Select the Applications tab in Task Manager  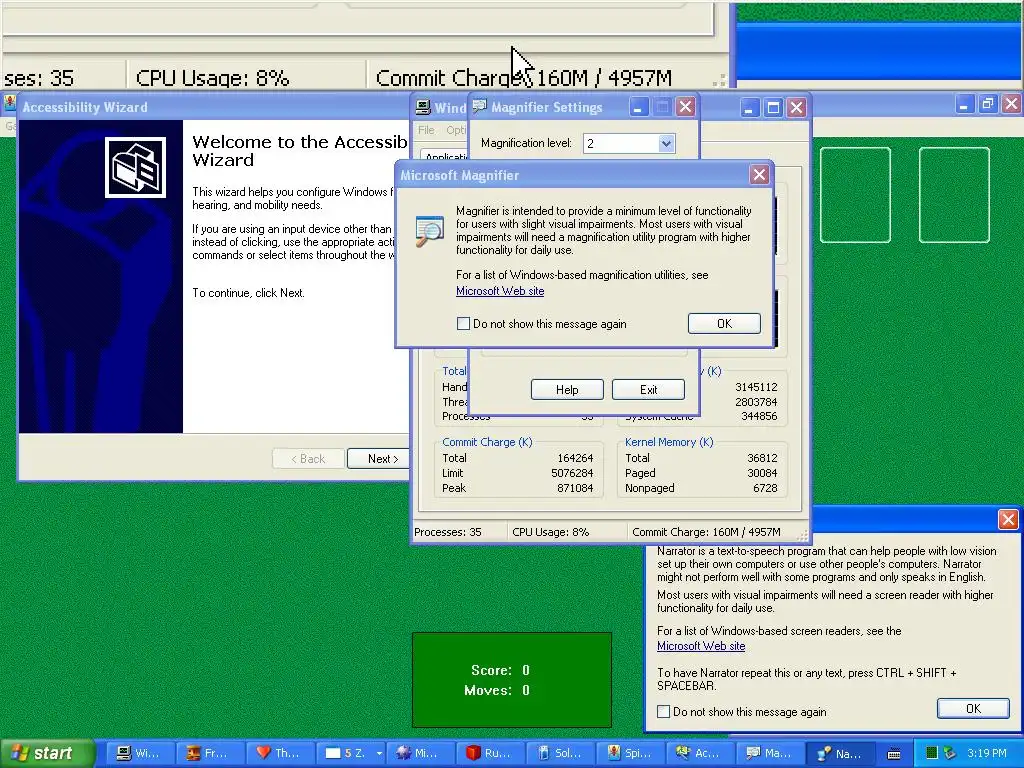(x=446, y=157)
